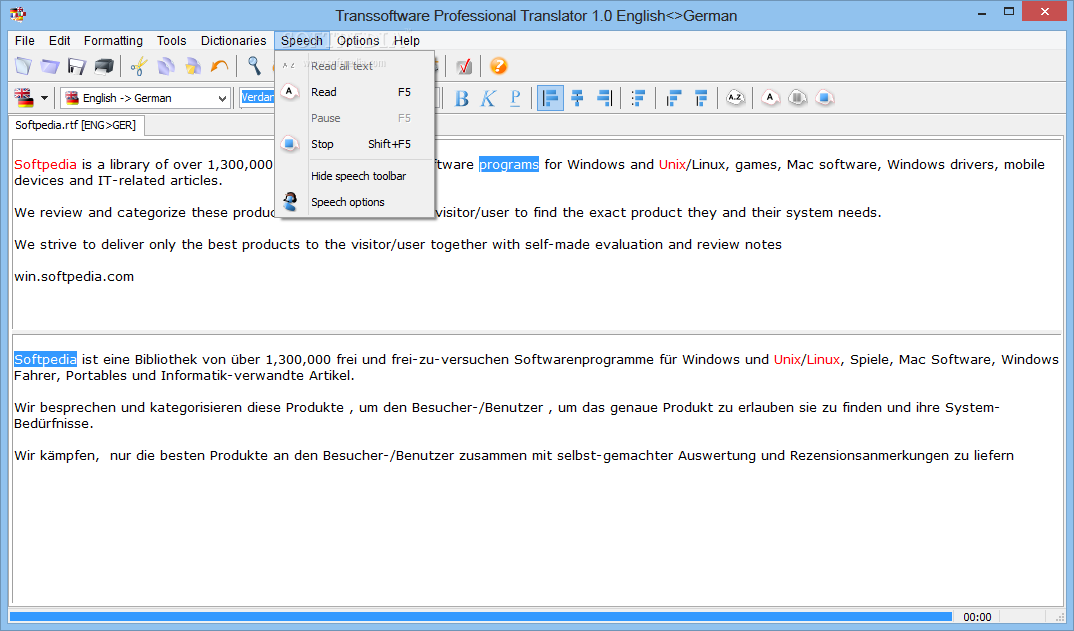Viewport: 1074px width, 631px height.
Task: Print the document with printer icon
Action: (x=103, y=66)
